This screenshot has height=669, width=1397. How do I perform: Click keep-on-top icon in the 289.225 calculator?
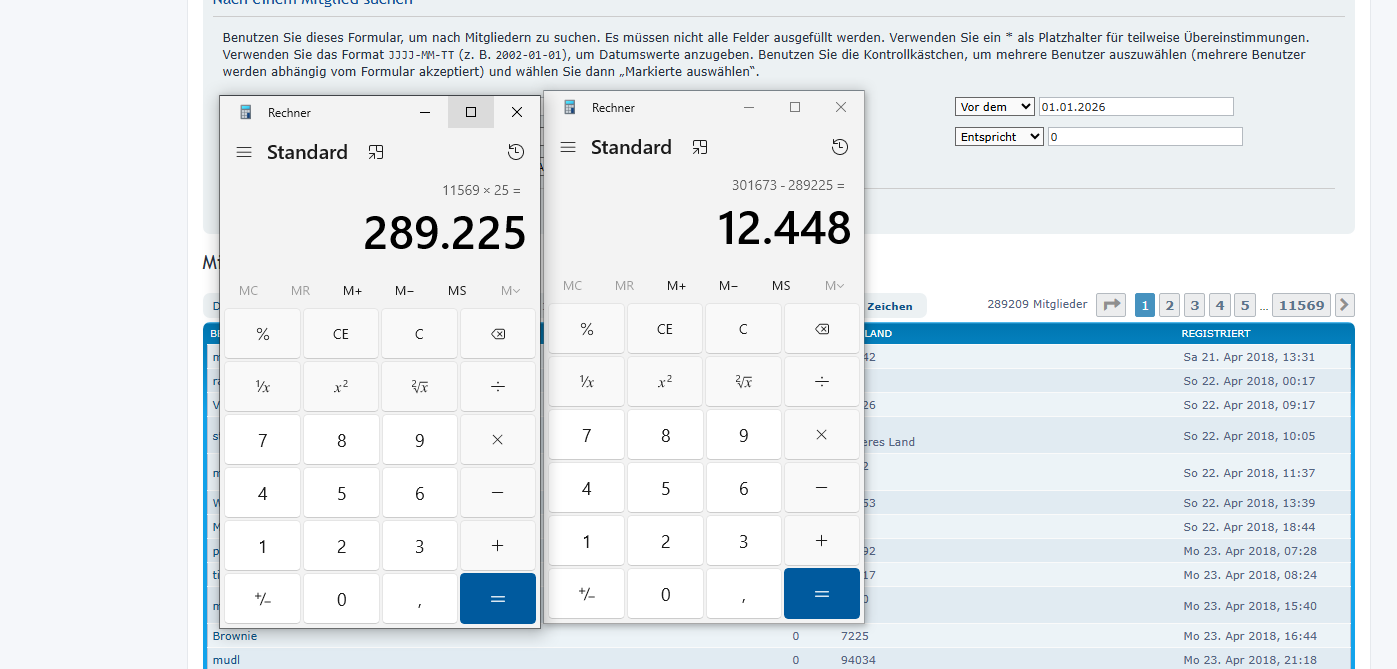pos(376,153)
